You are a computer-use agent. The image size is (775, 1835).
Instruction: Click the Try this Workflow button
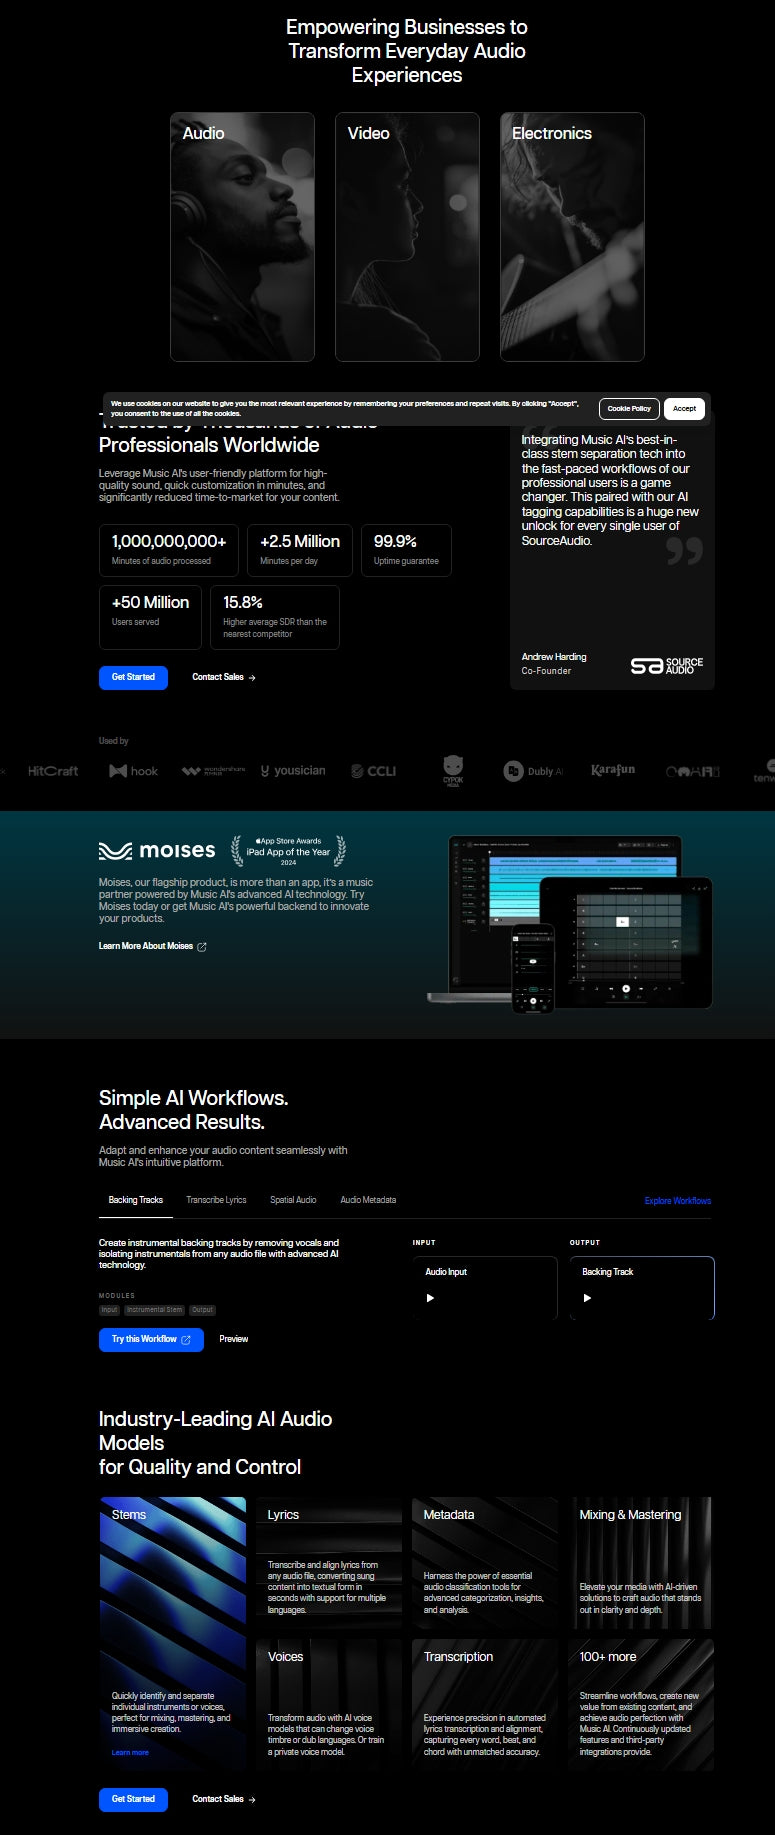[x=151, y=1339]
